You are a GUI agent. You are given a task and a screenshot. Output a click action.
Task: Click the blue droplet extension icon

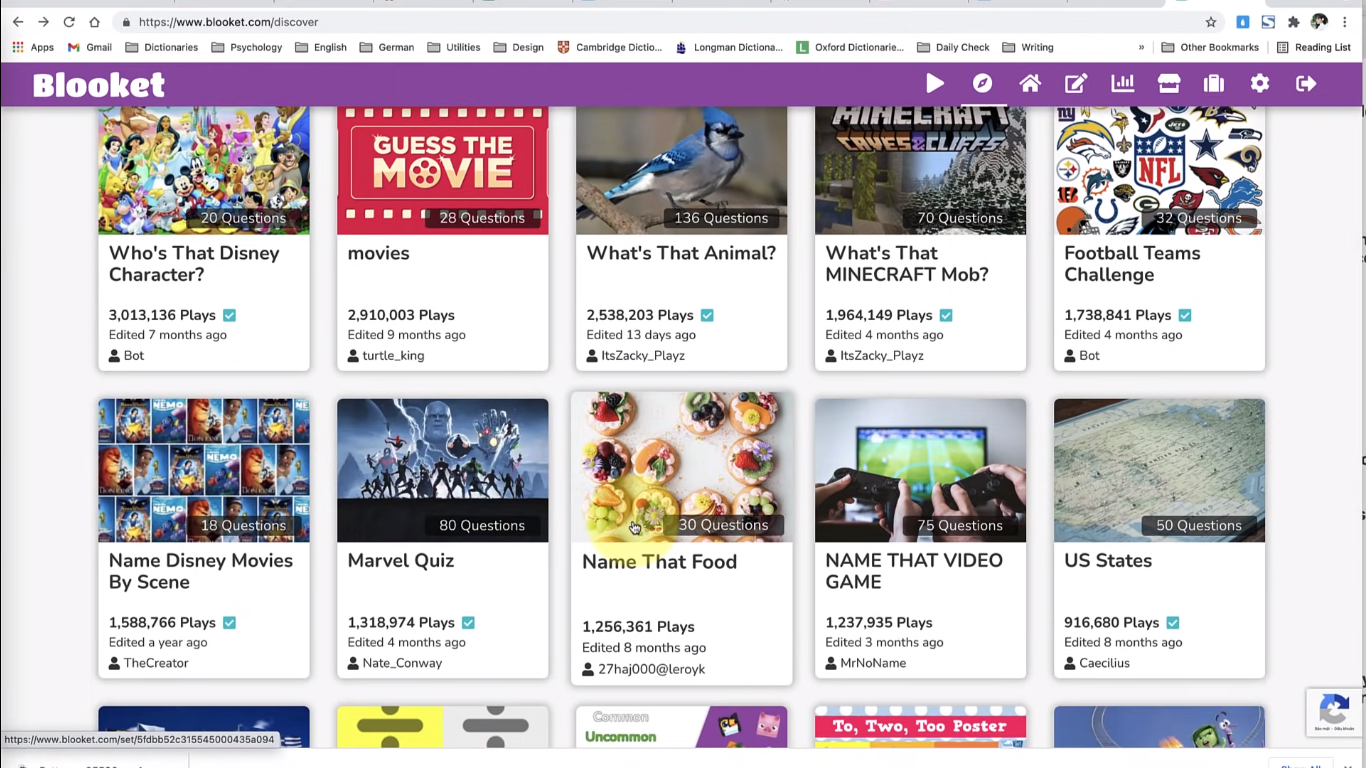pos(1242,22)
